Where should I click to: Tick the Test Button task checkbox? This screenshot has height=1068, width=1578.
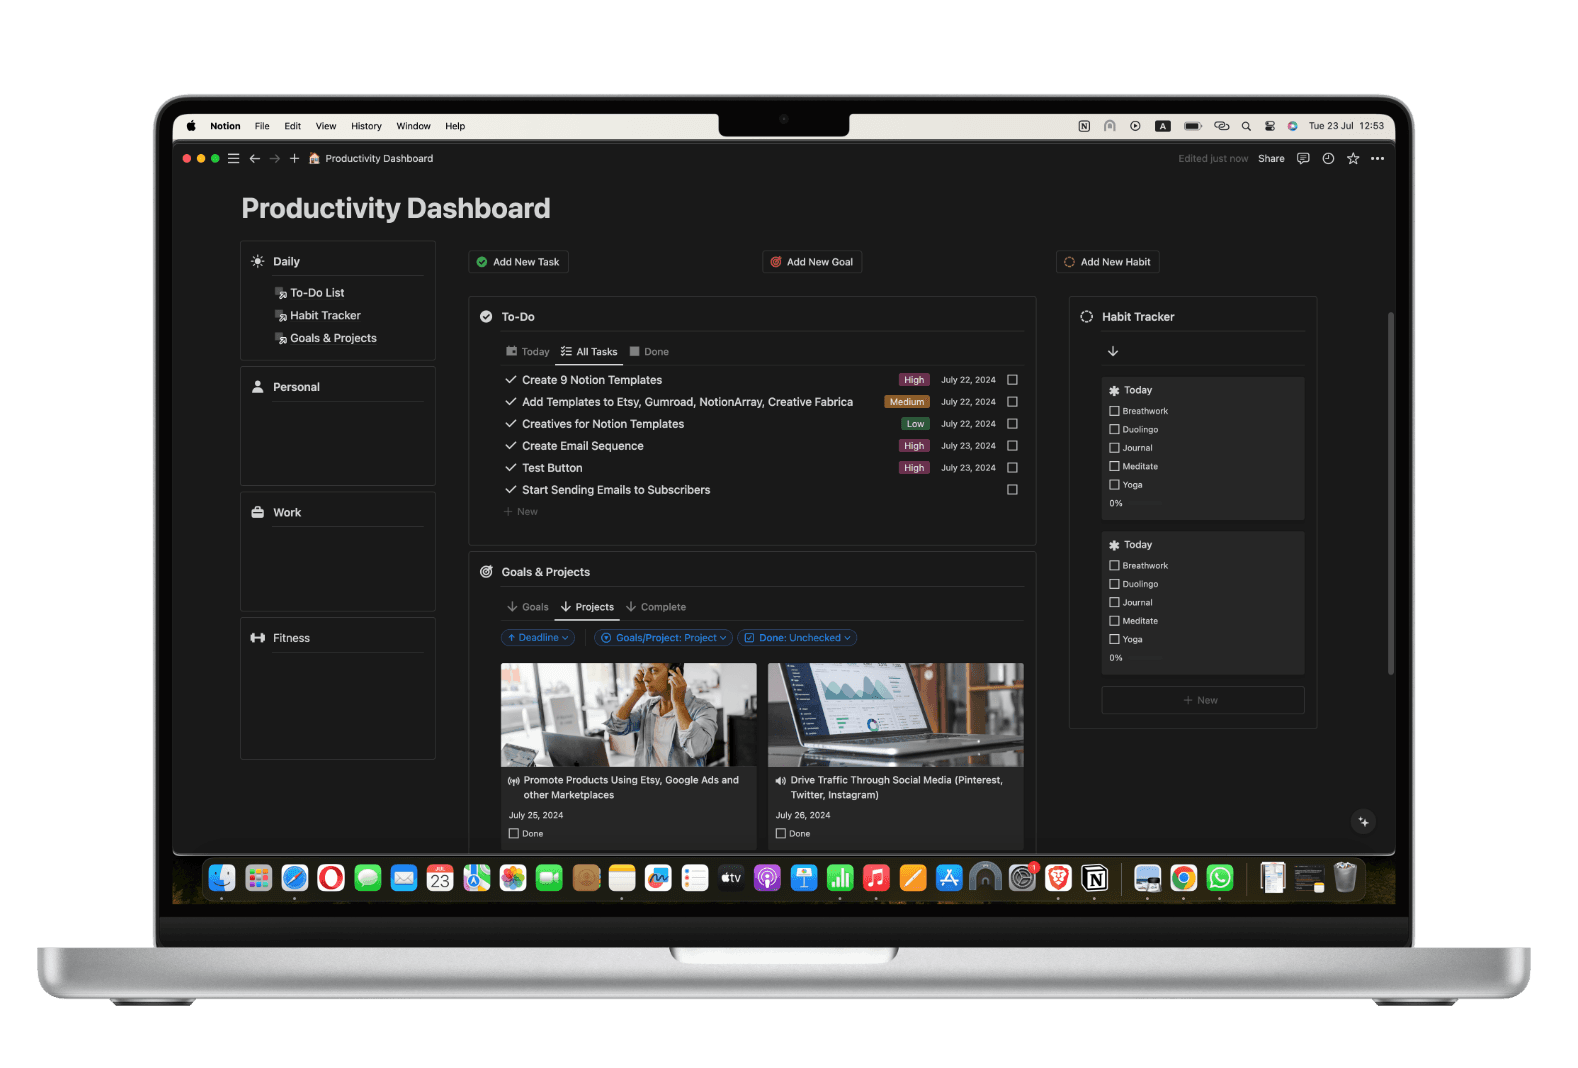[x=1012, y=468]
